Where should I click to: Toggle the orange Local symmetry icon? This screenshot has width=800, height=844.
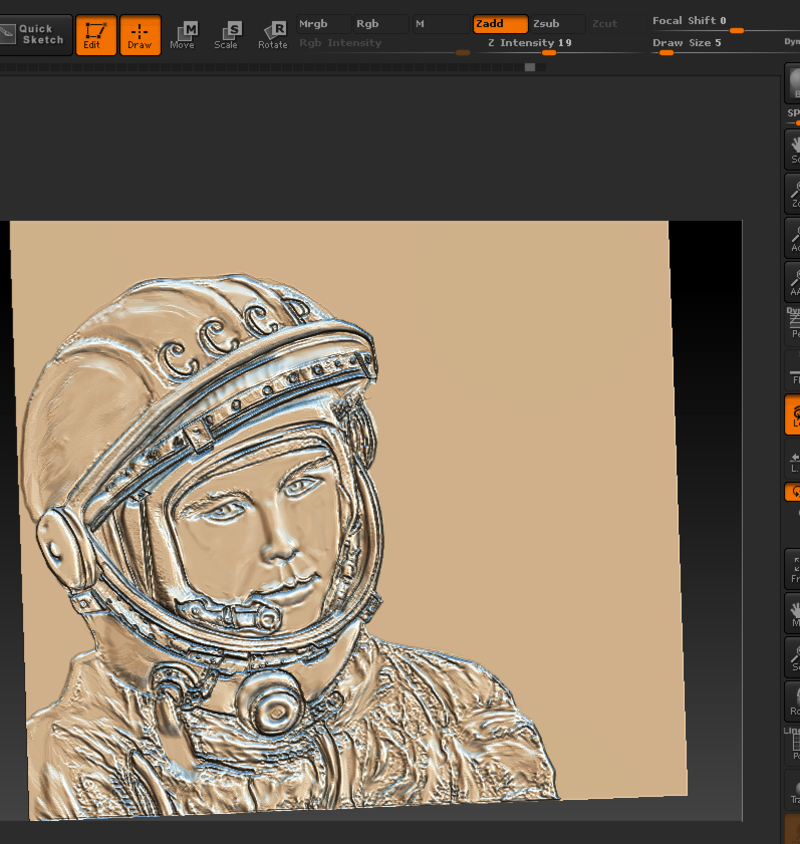794,414
